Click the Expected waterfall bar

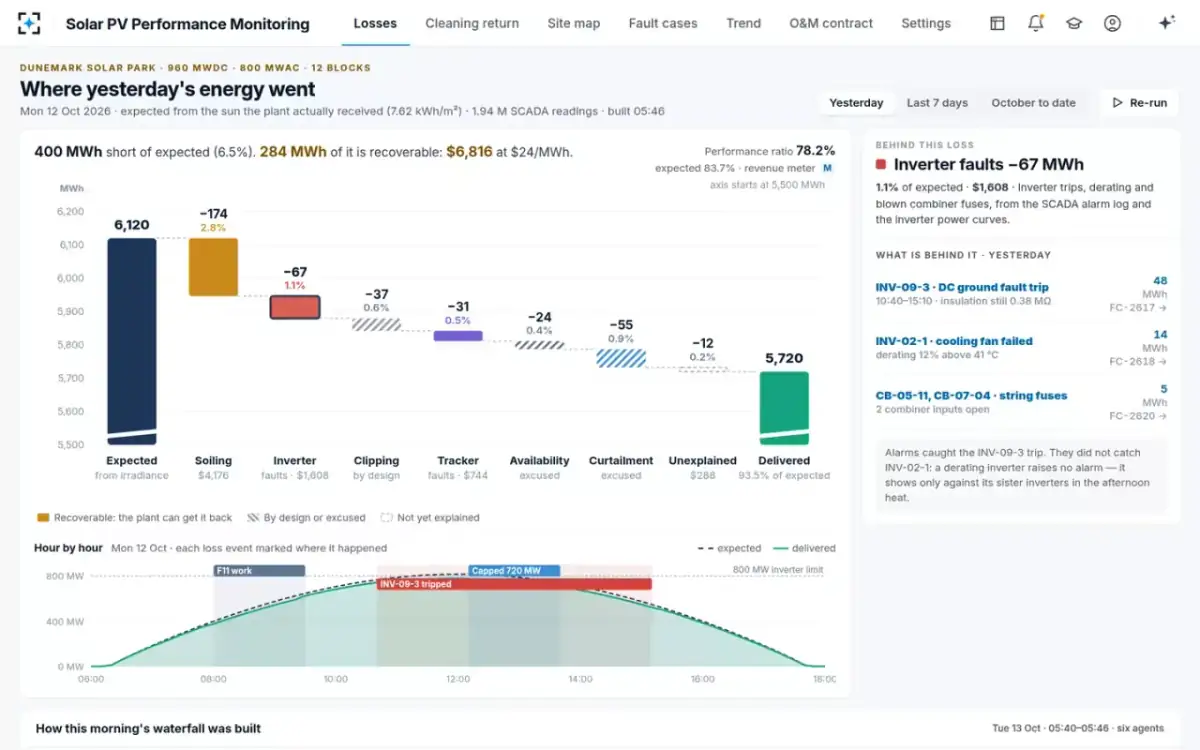point(132,341)
